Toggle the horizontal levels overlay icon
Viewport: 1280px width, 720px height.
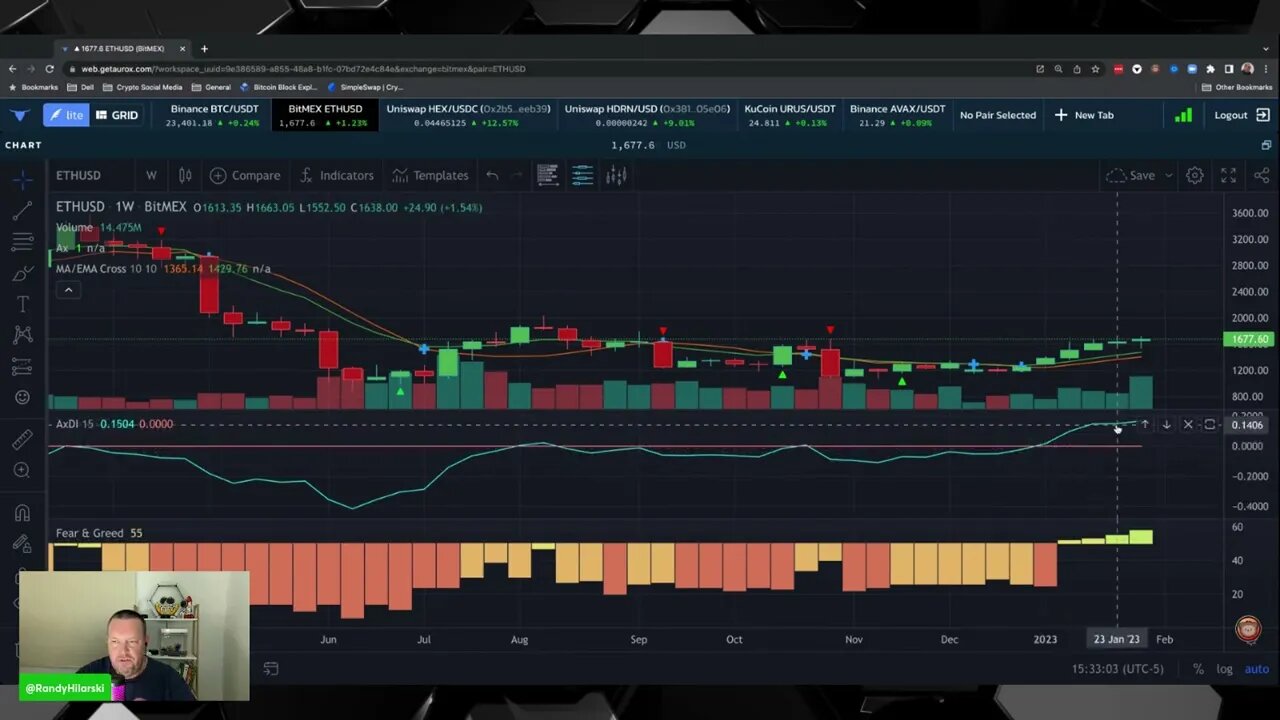[583, 175]
